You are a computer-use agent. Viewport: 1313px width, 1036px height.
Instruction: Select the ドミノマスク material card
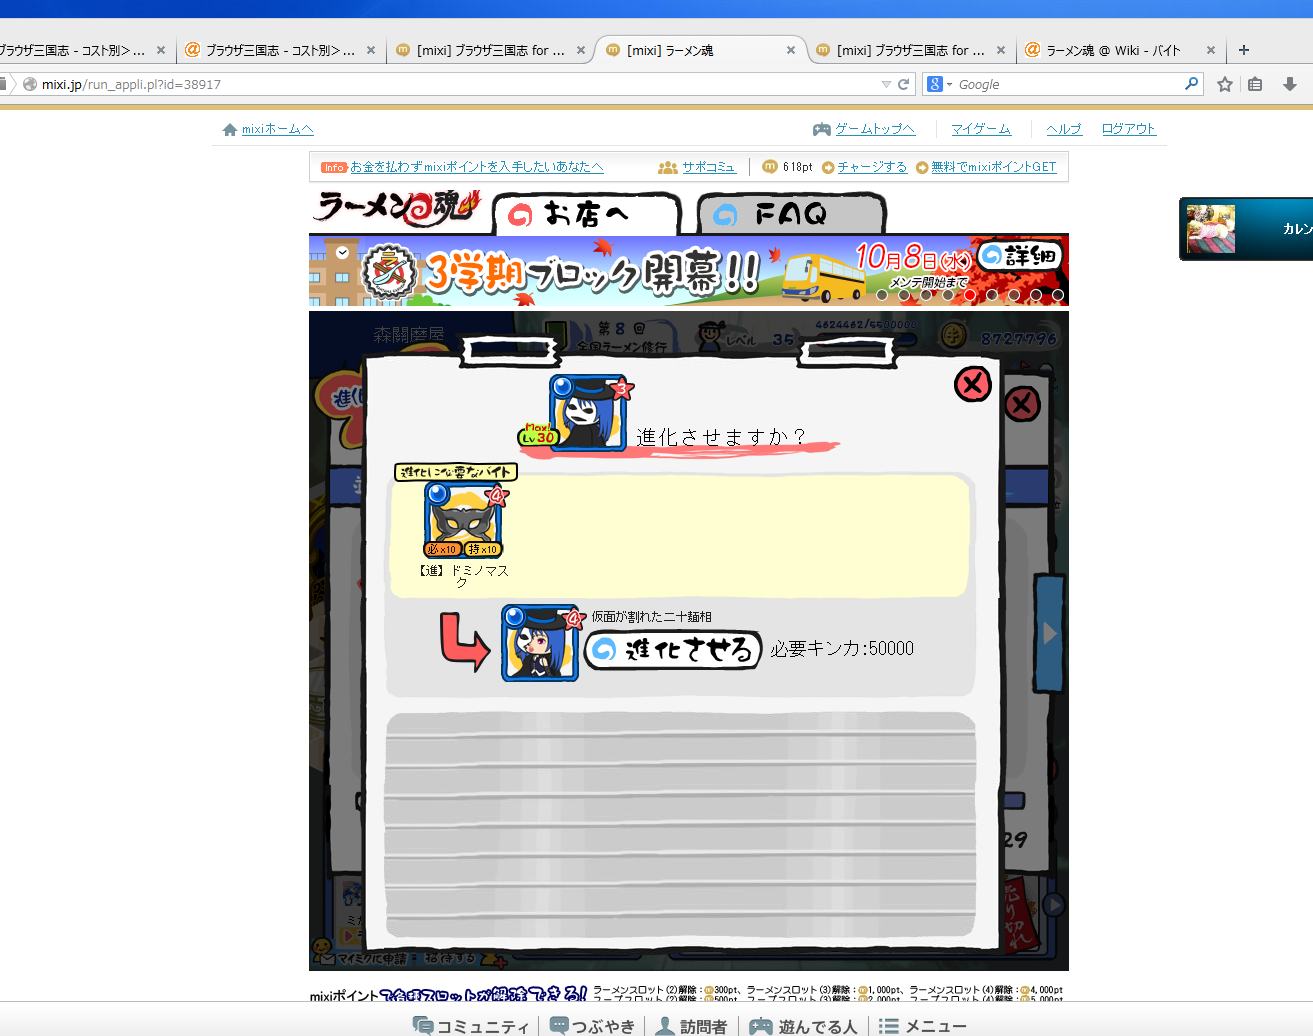pyautogui.click(x=463, y=521)
